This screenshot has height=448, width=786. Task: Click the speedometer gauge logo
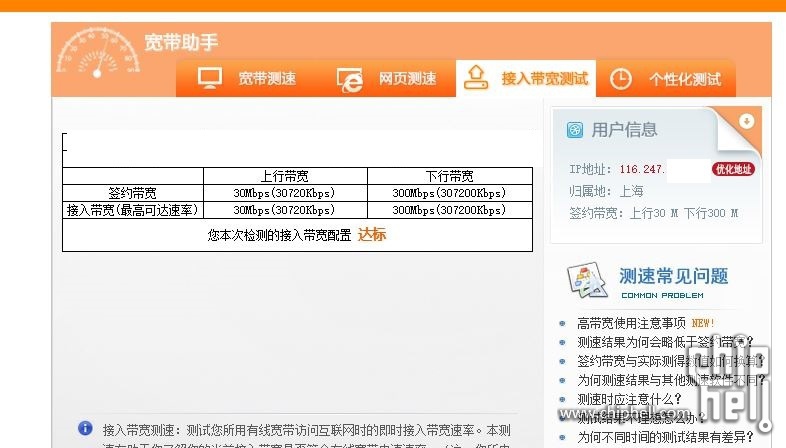click(x=98, y=53)
